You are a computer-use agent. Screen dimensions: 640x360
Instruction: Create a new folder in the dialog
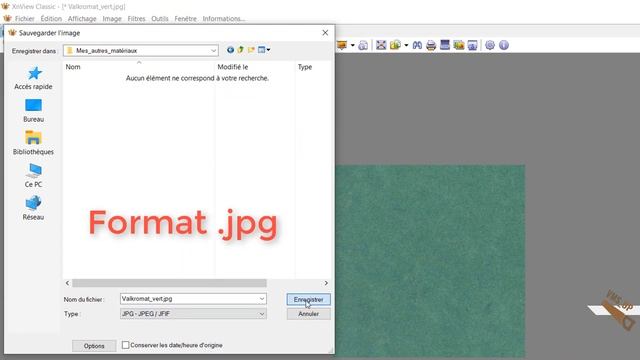[x=251, y=50]
